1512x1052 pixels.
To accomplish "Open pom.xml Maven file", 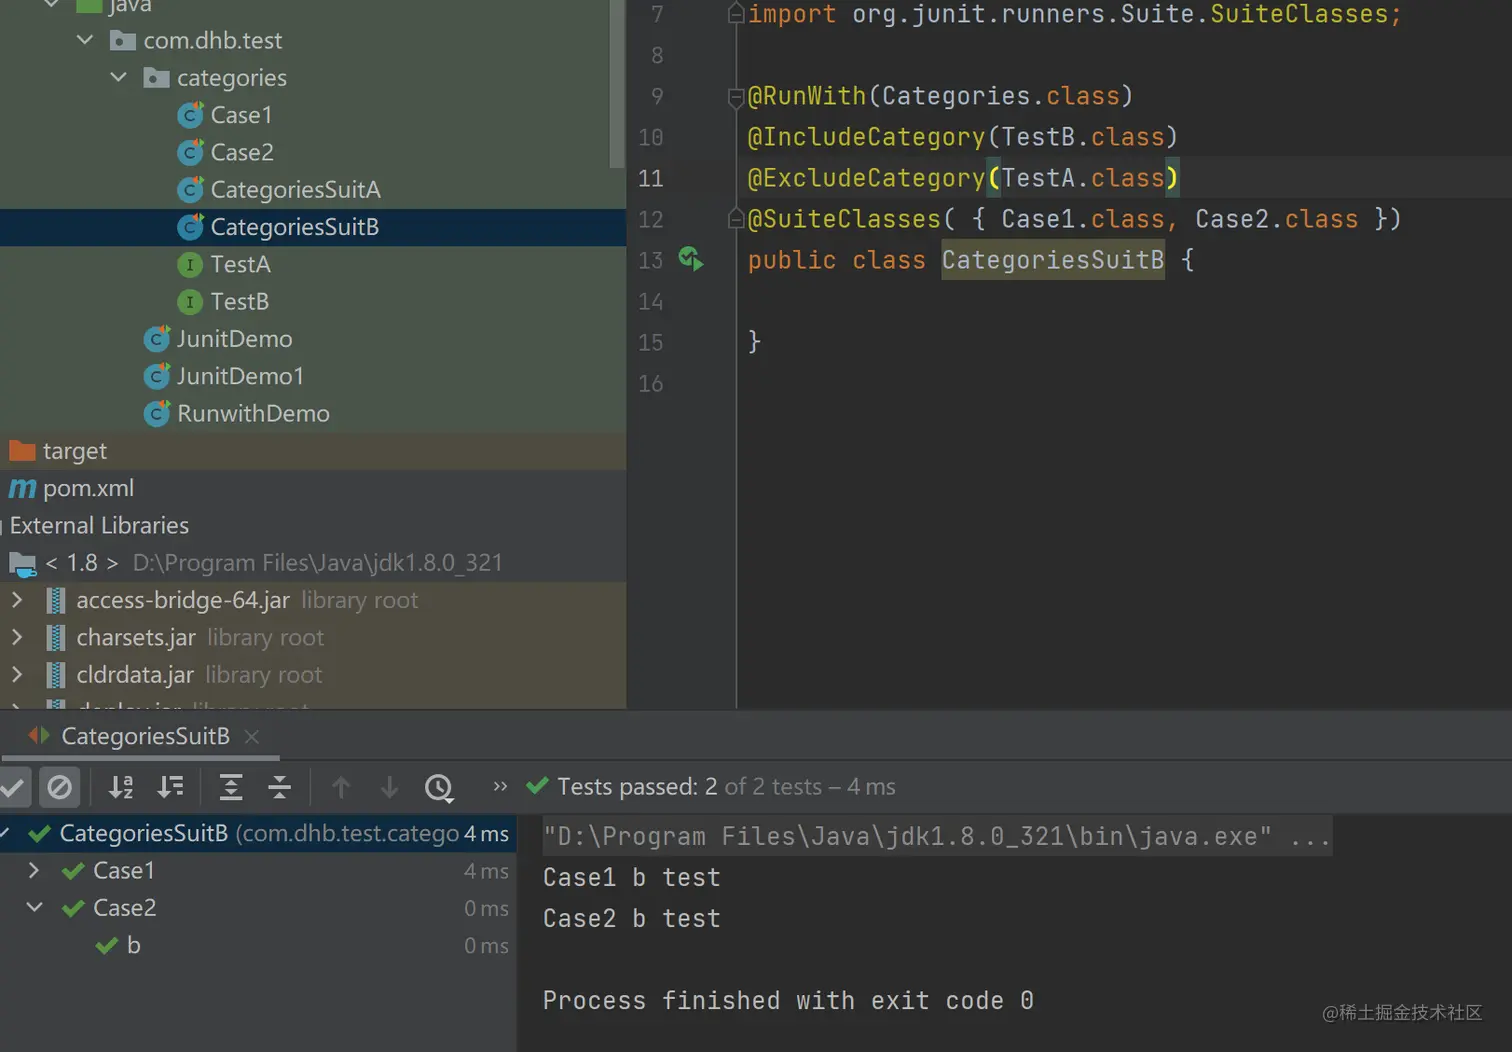I will tap(88, 488).
